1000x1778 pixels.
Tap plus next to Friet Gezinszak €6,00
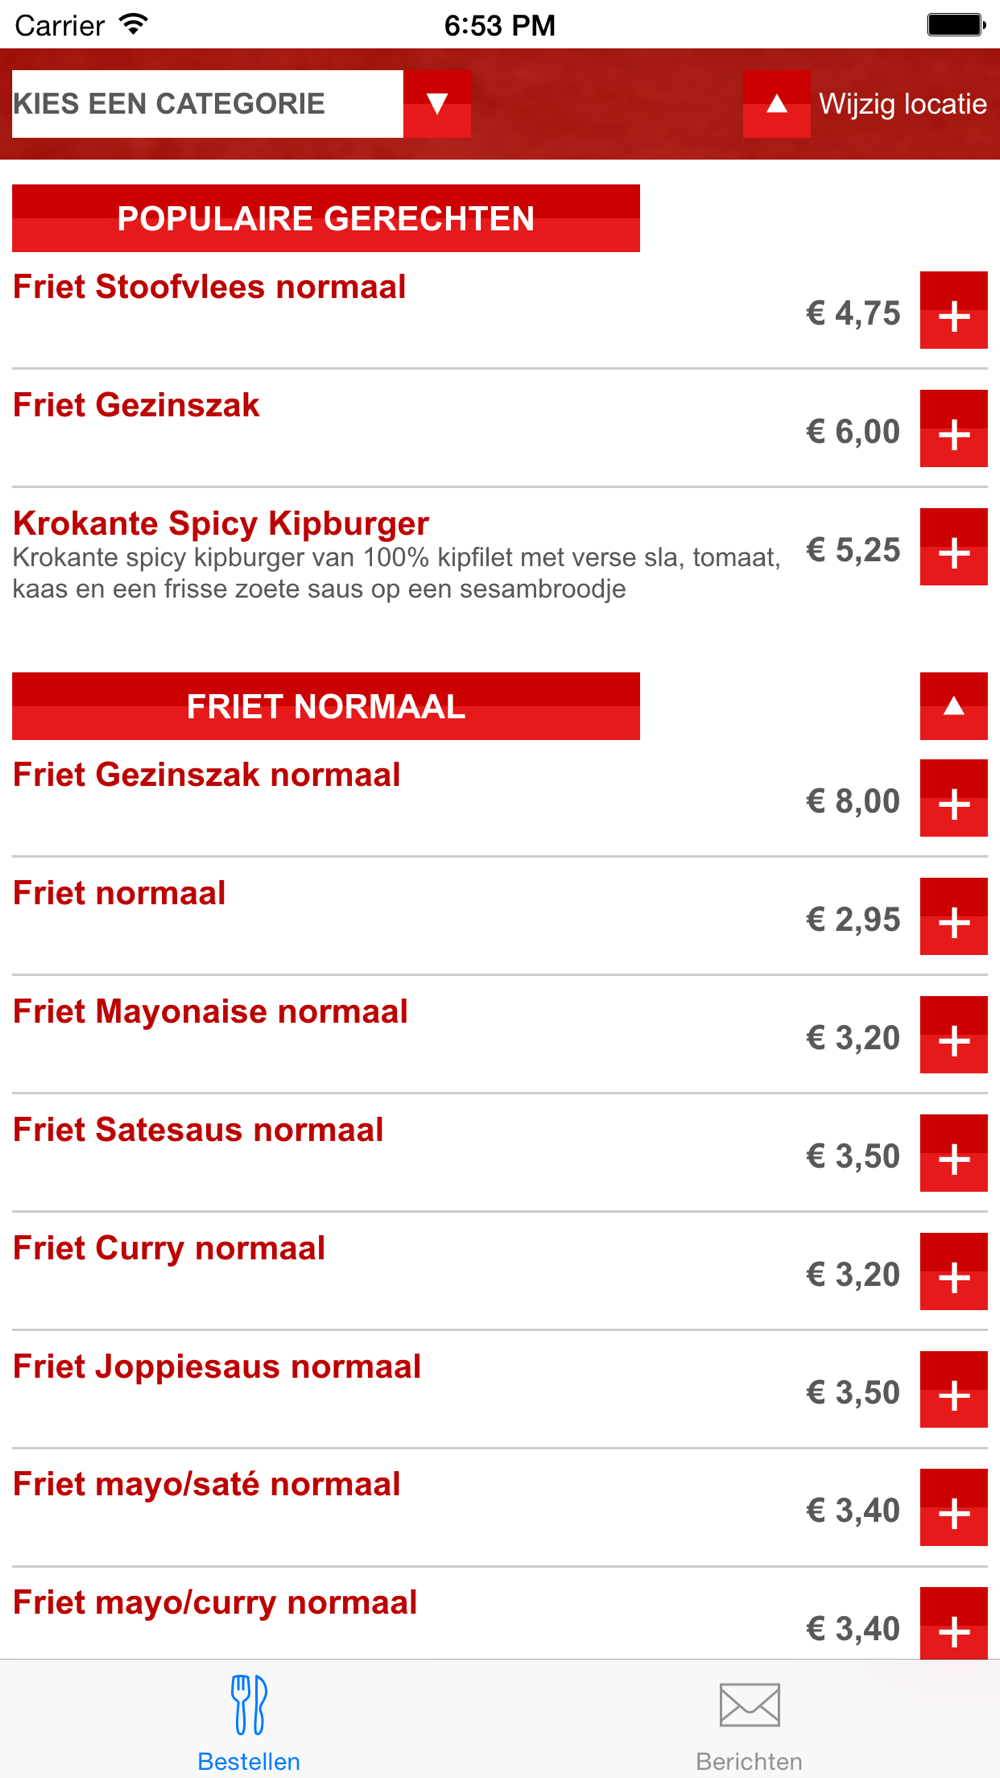click(953, 429)
